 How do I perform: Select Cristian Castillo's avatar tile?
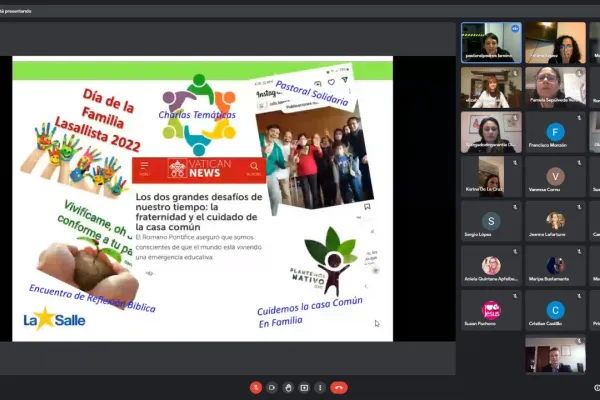point(555,310)
